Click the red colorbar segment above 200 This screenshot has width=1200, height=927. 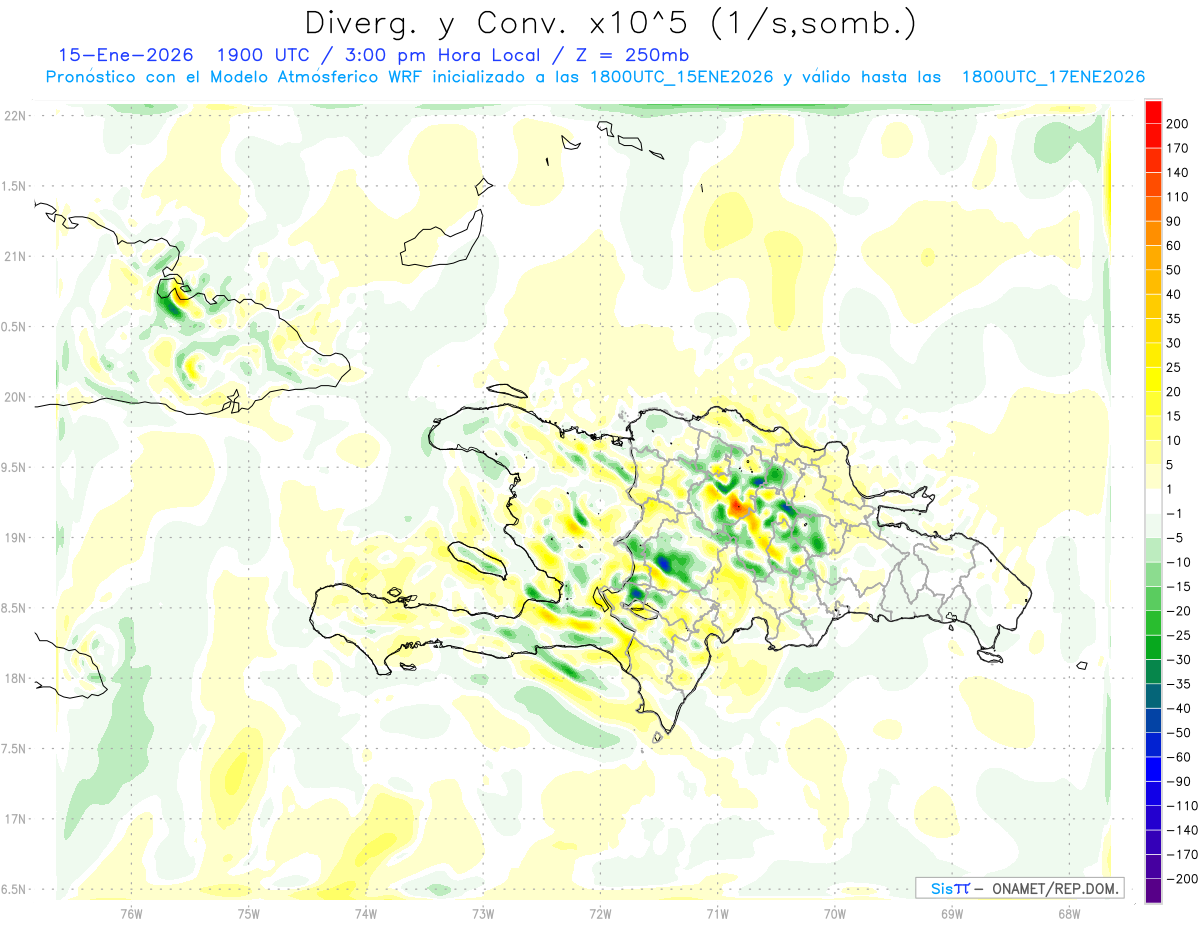coord(1153,111)
